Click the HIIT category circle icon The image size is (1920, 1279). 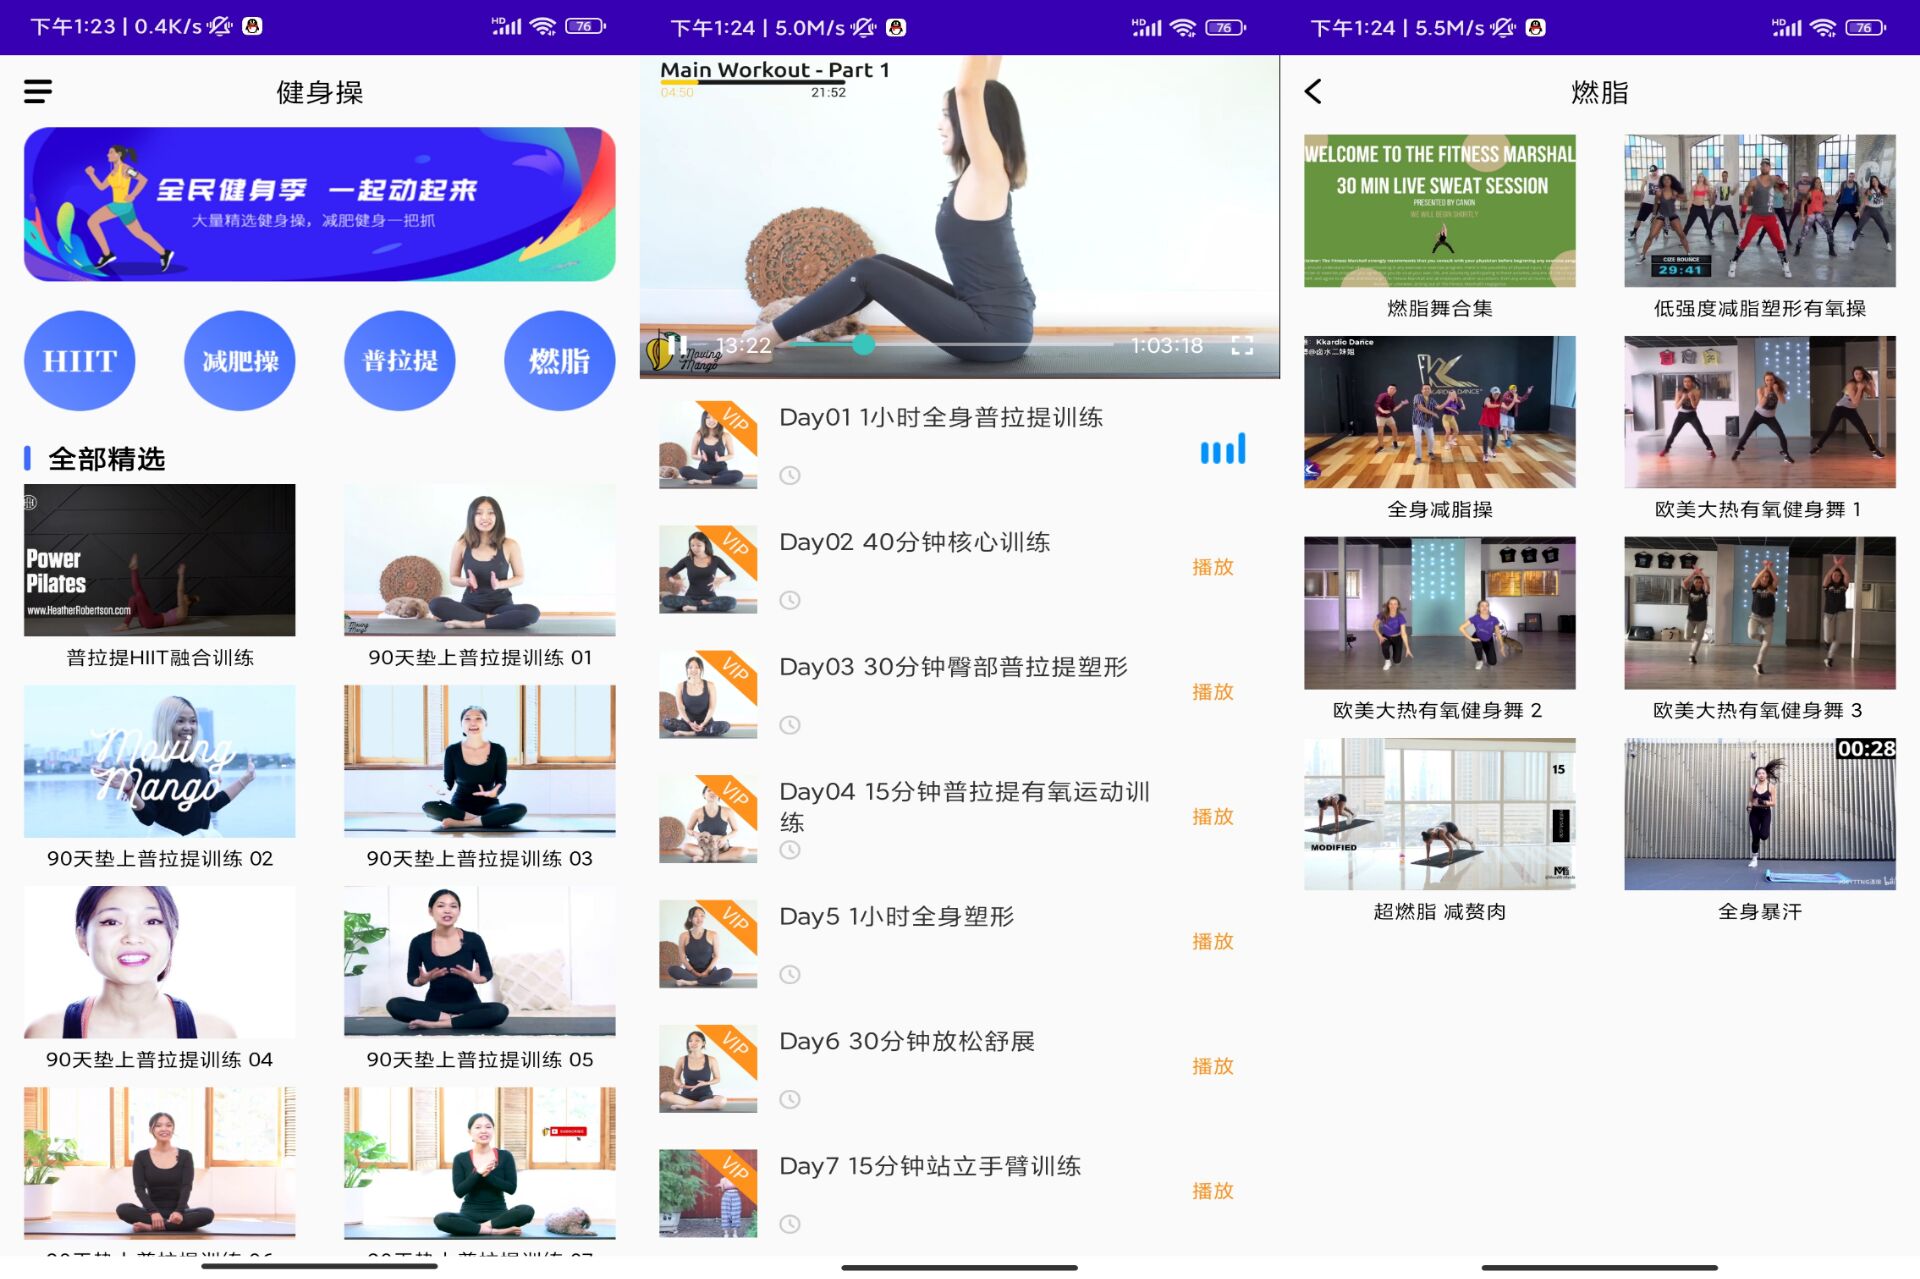pos(80,361)
